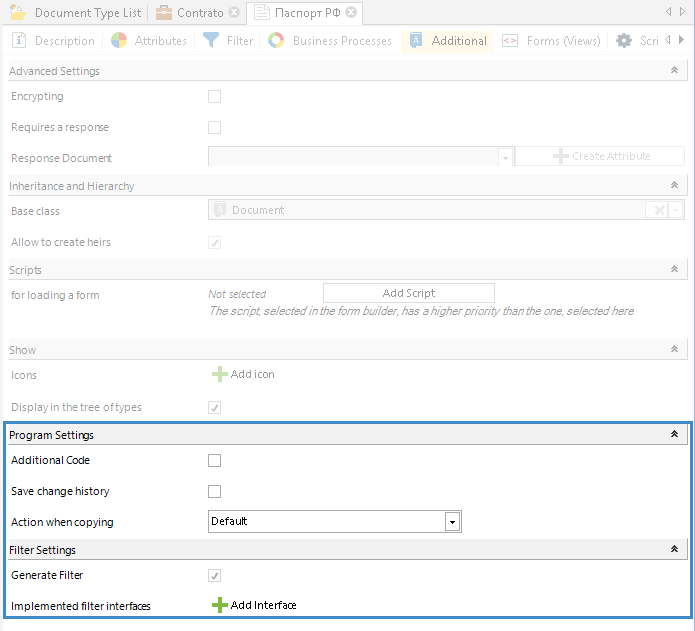
Task: Collapse the Filter Settings section
Action: pos(674,550)
